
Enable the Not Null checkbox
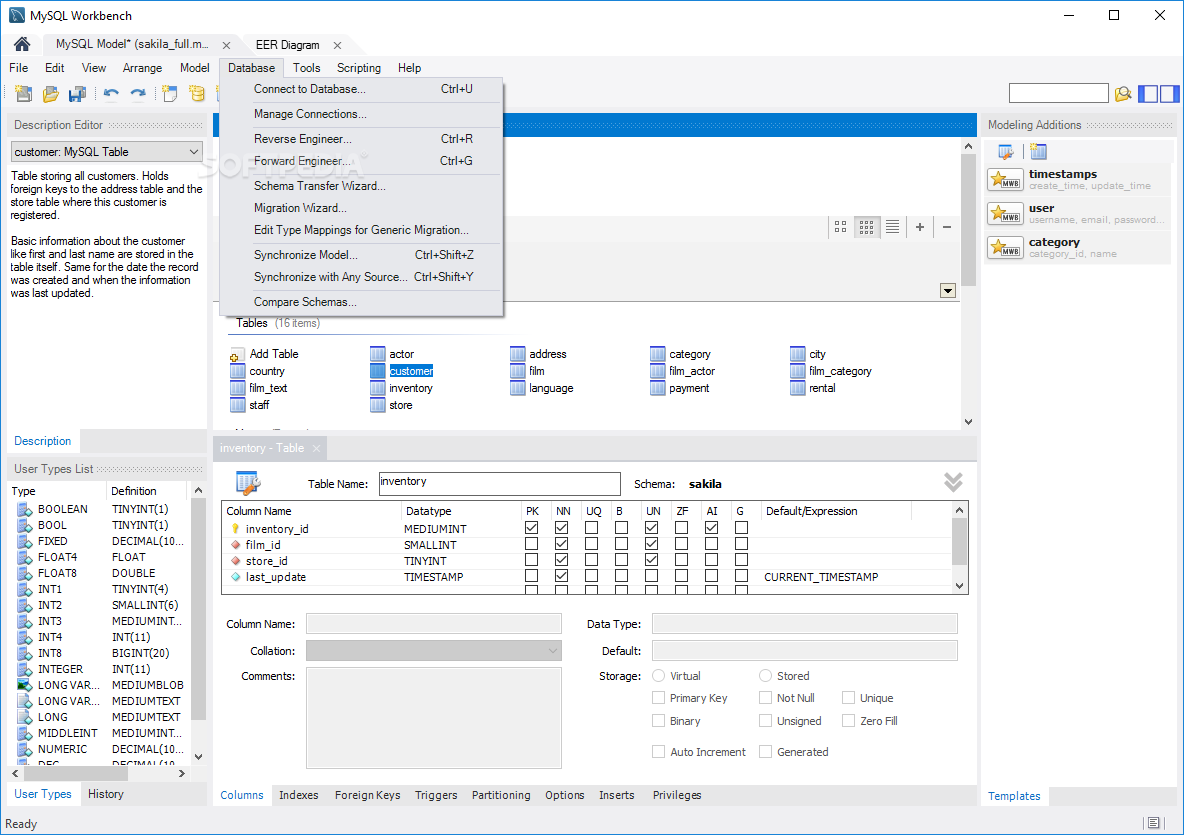pos(766,698)
